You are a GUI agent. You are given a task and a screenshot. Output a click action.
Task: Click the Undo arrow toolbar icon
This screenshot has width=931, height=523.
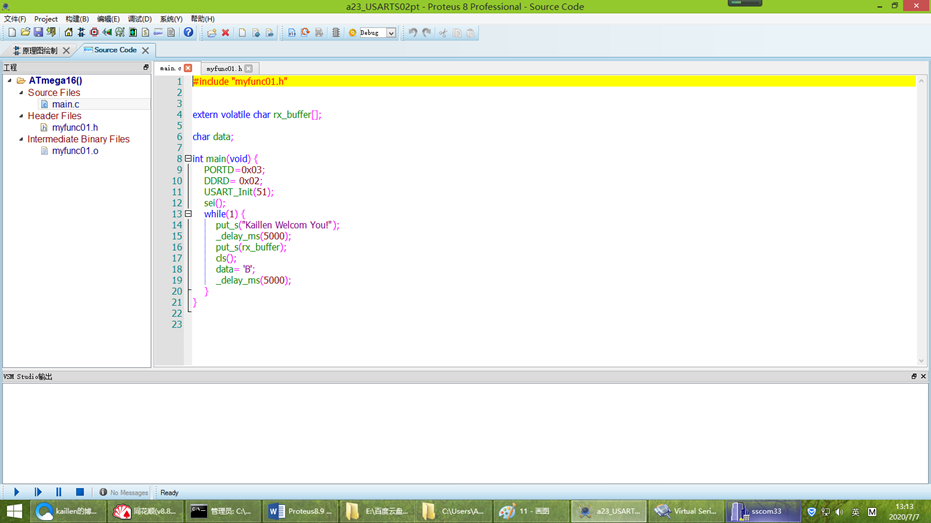413,33
